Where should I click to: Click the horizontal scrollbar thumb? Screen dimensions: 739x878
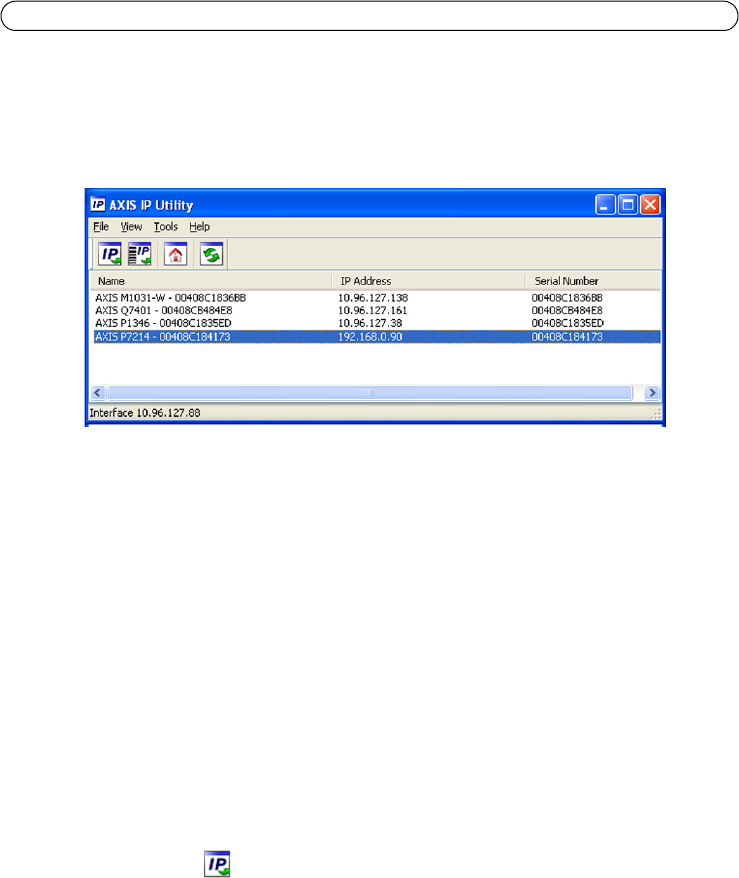370,393
